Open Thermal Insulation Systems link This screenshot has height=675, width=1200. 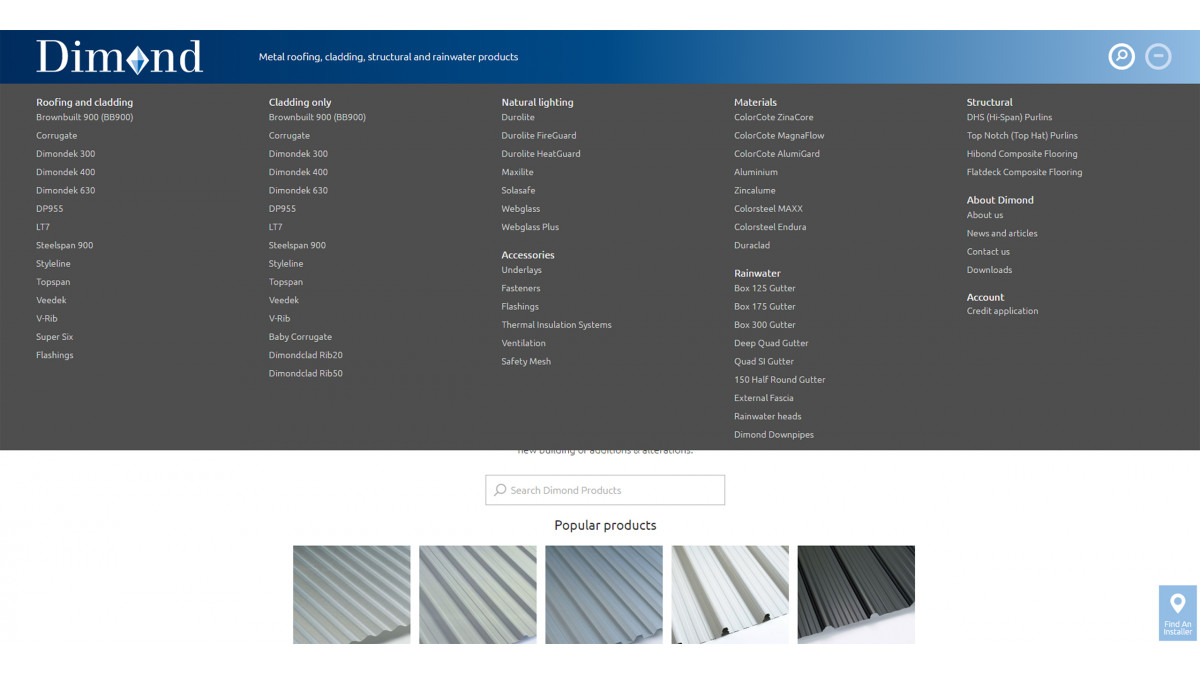pos(556,325)
